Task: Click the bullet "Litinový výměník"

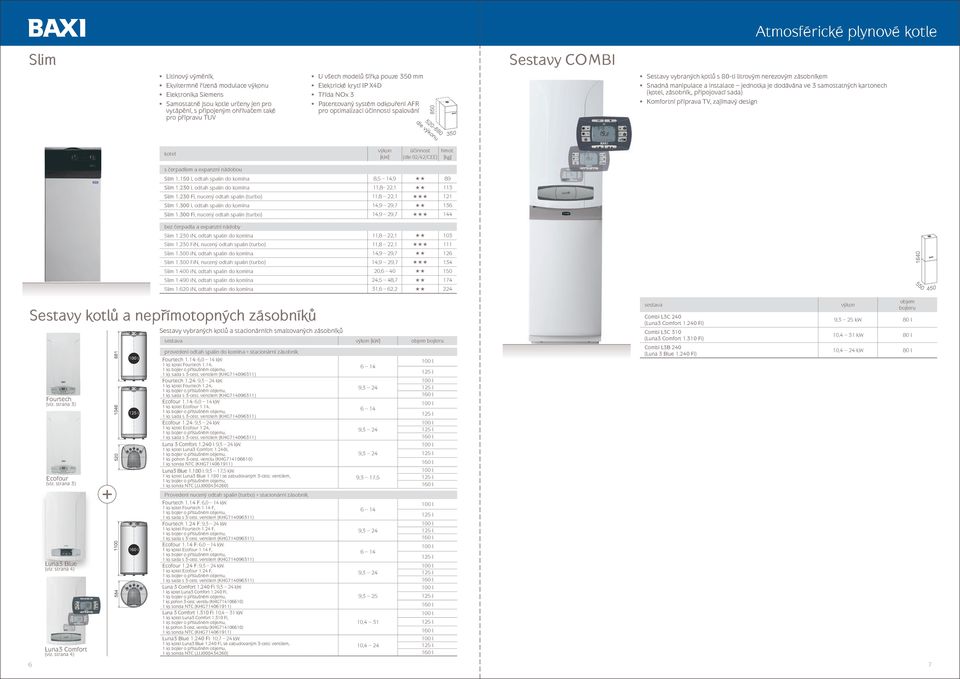Action: pyautogui.click(x=190, y=77)
